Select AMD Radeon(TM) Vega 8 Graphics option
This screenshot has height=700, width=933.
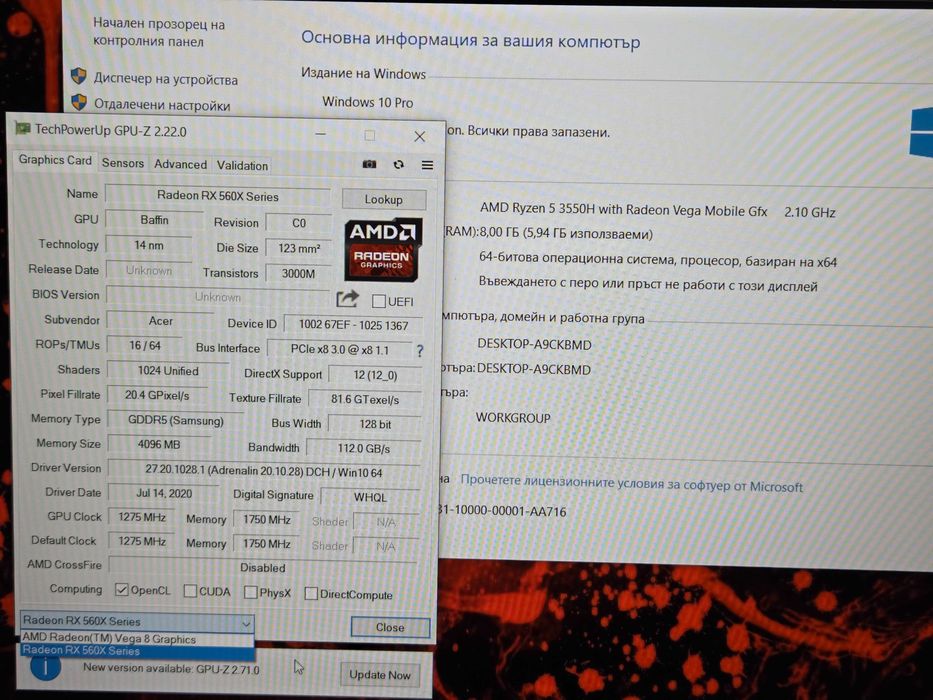[x=137, y=639]
